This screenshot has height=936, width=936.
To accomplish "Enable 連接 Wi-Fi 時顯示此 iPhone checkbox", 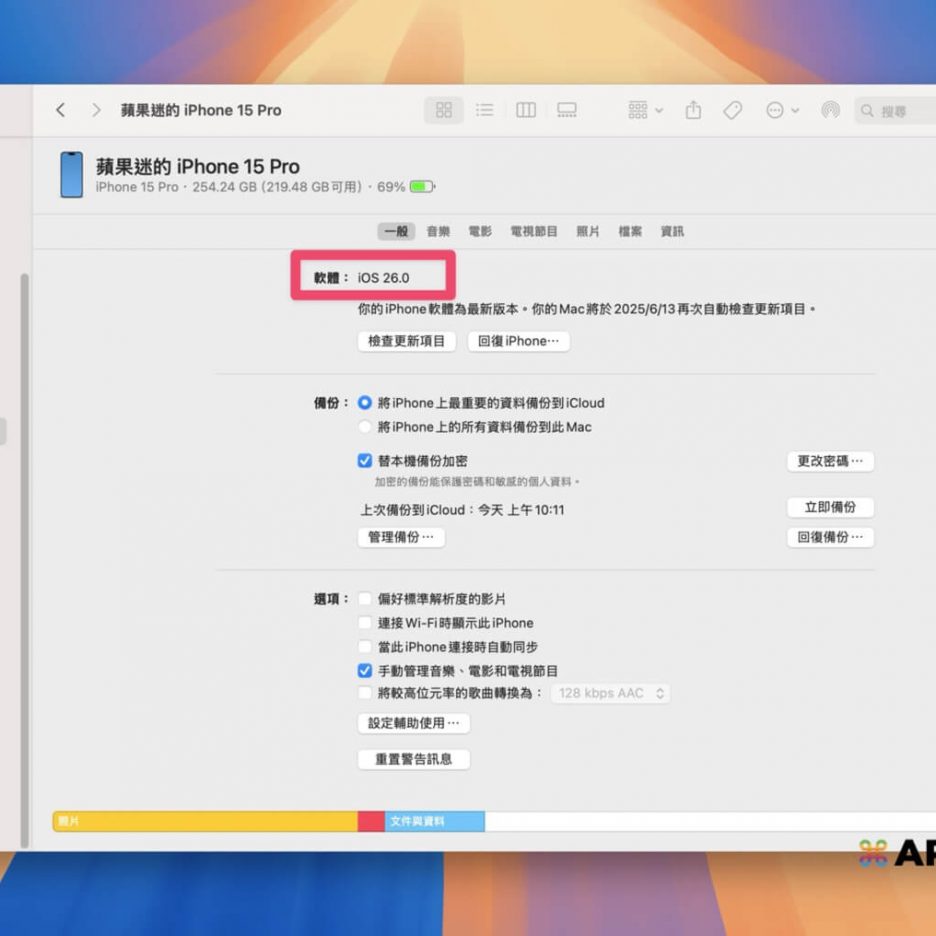I will (x=365, y=623).
